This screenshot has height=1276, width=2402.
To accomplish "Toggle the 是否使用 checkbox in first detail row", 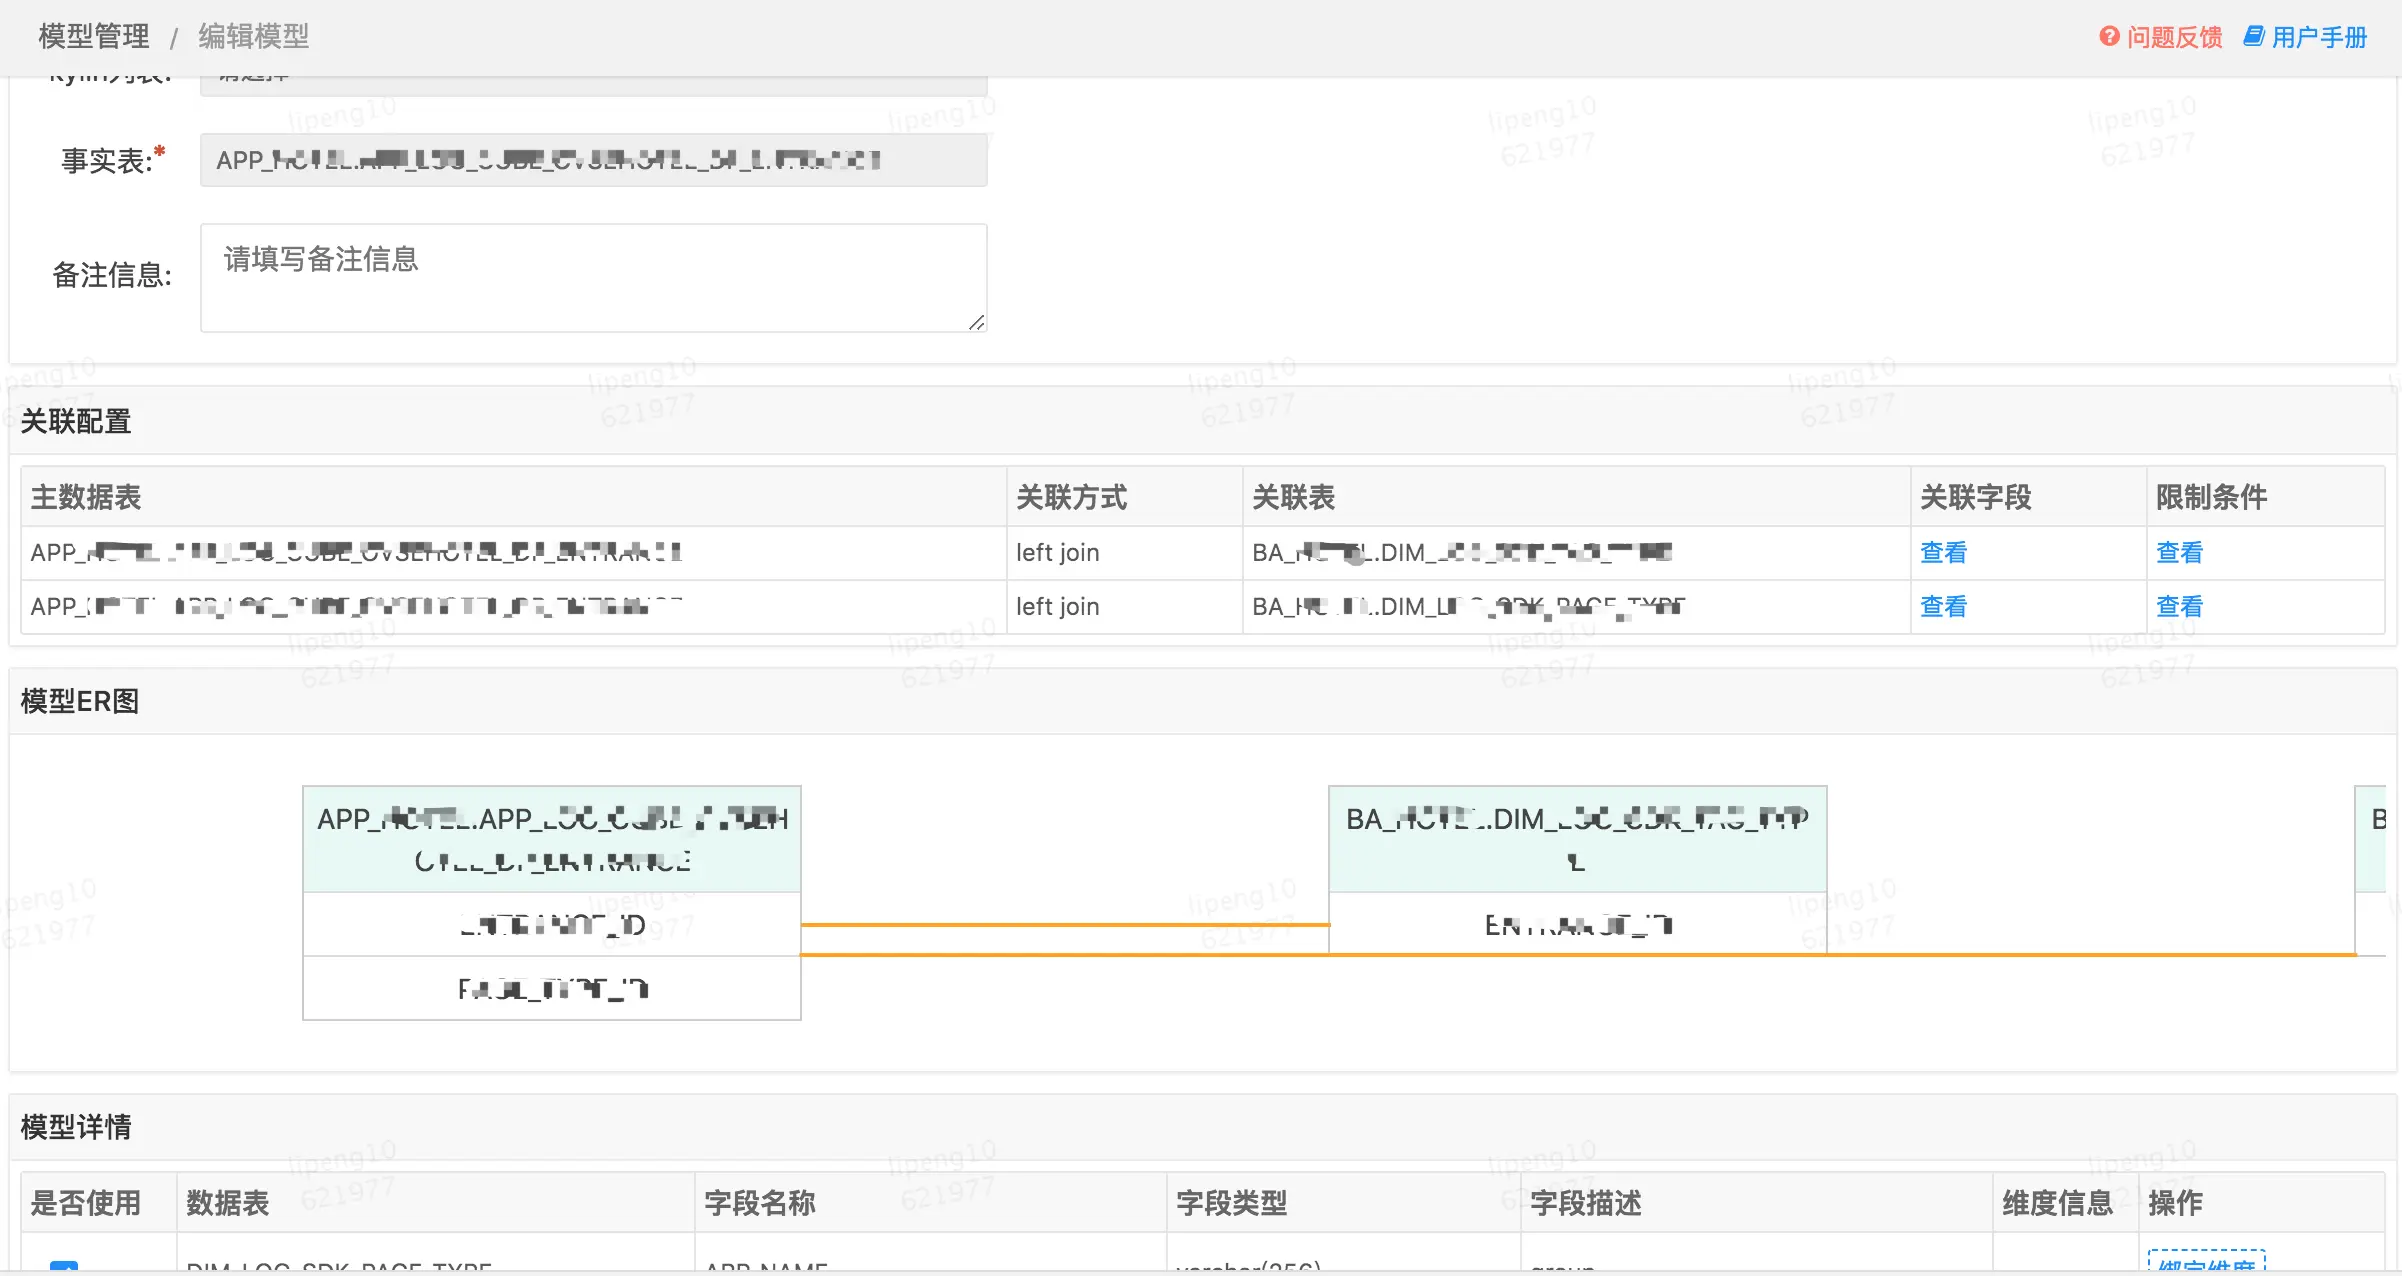I will [x=64, y=1266].
